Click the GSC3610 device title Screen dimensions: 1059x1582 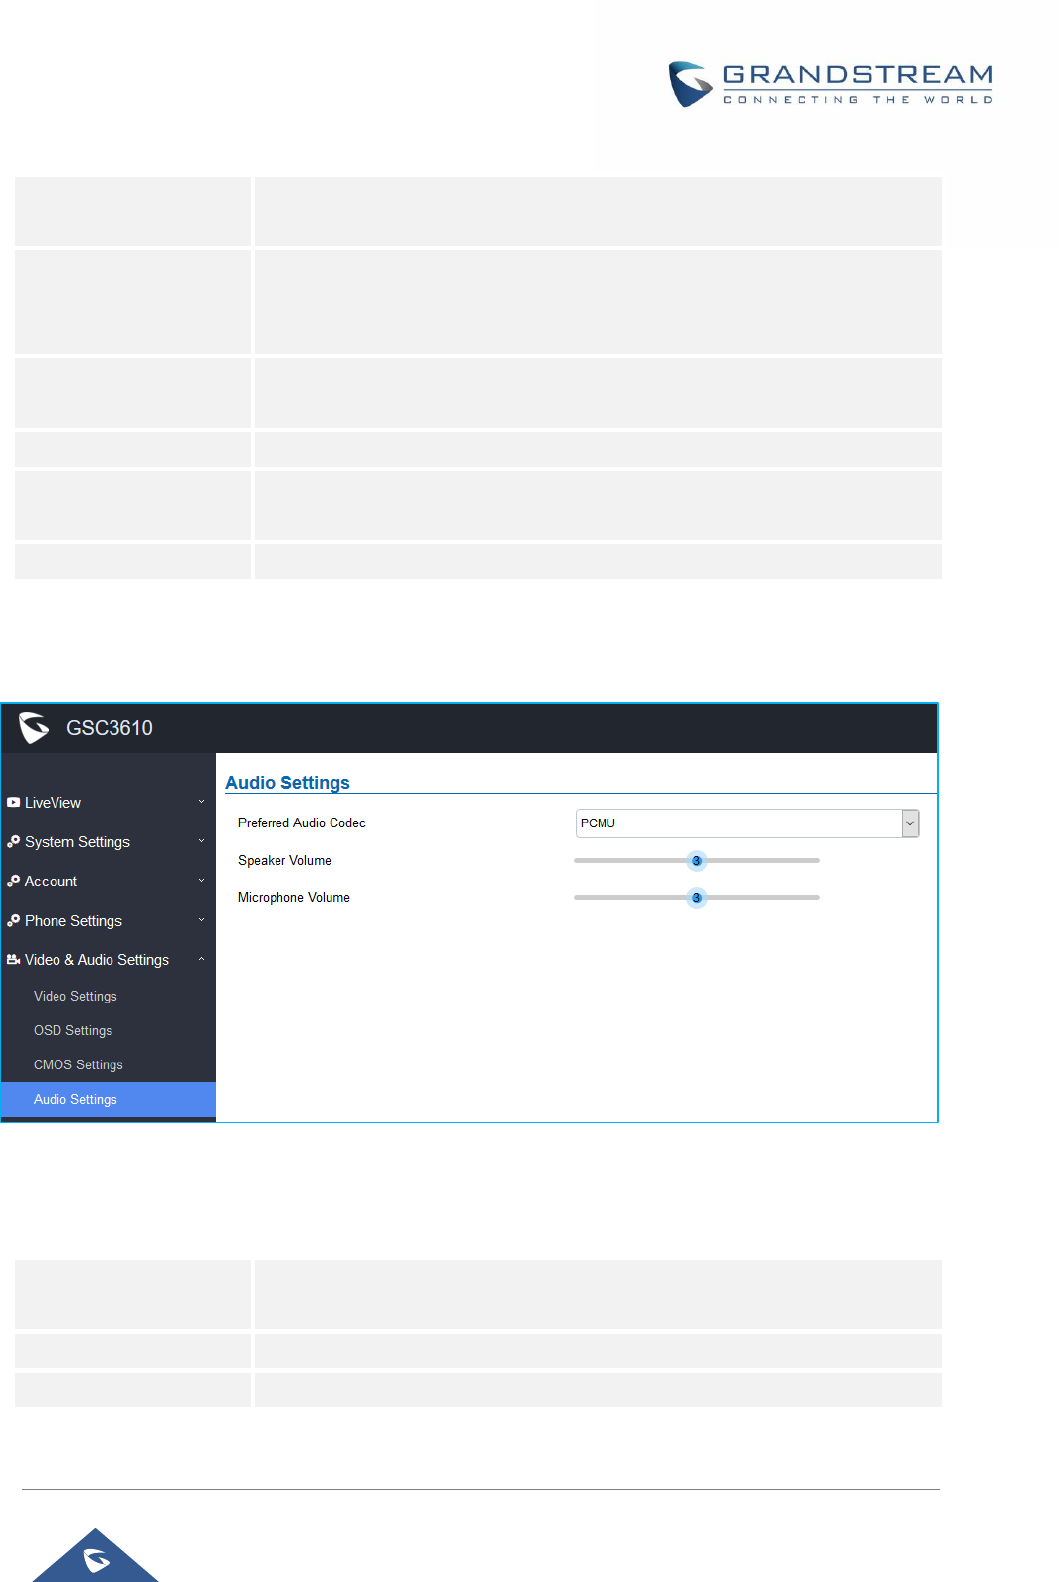(109, 728)
